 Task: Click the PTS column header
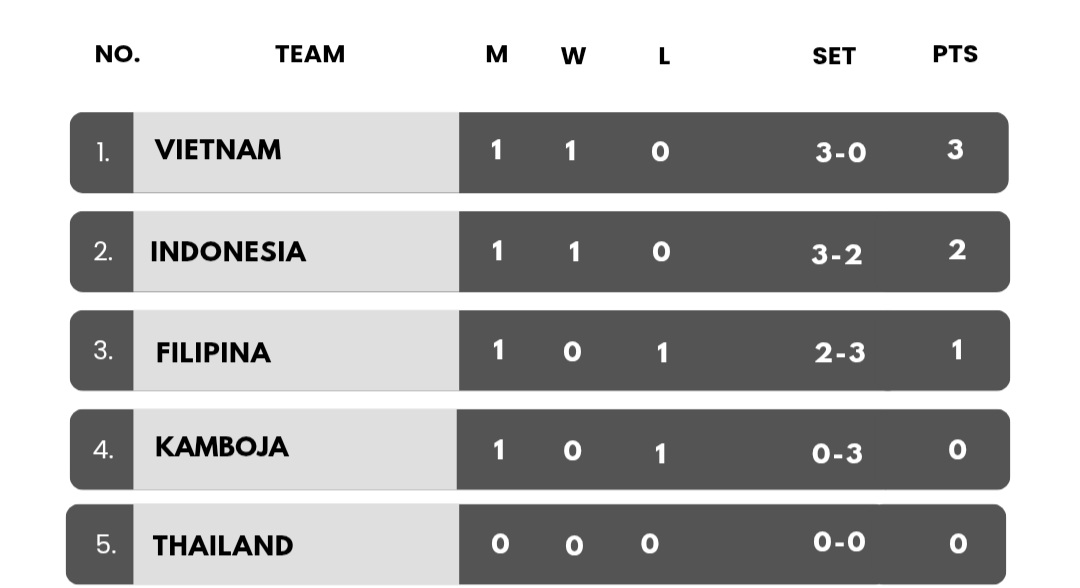click(x=955, y=54)
